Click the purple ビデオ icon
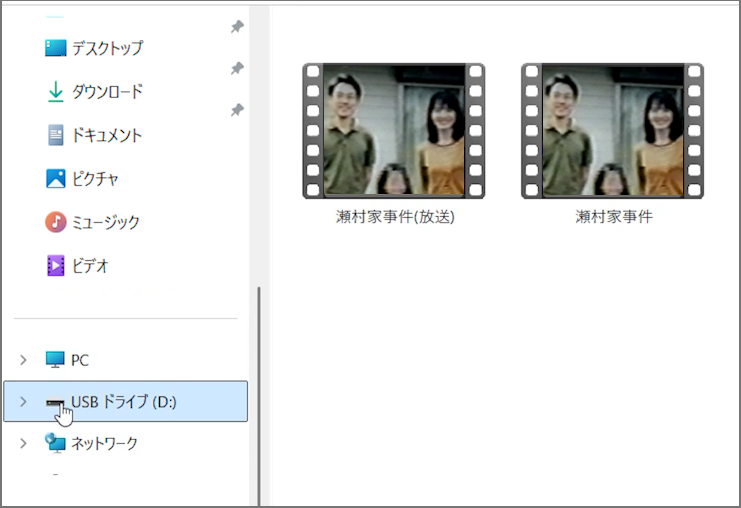The image size is (741, 508). [x=55, y=266]
